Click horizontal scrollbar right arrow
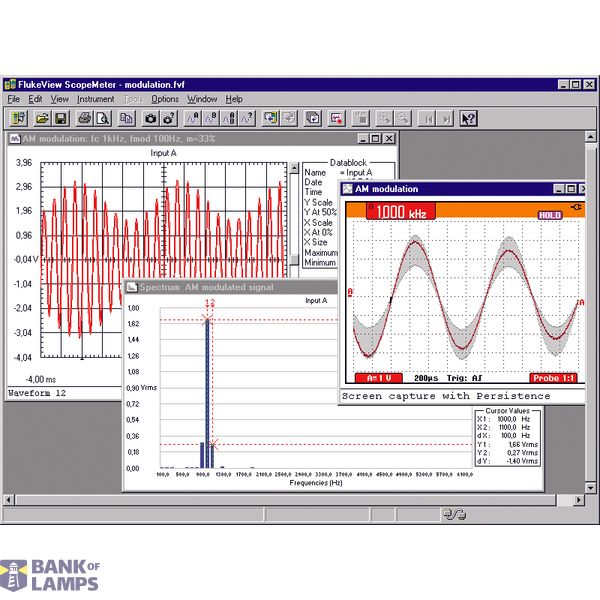600x600 pixels. point(579,500)
